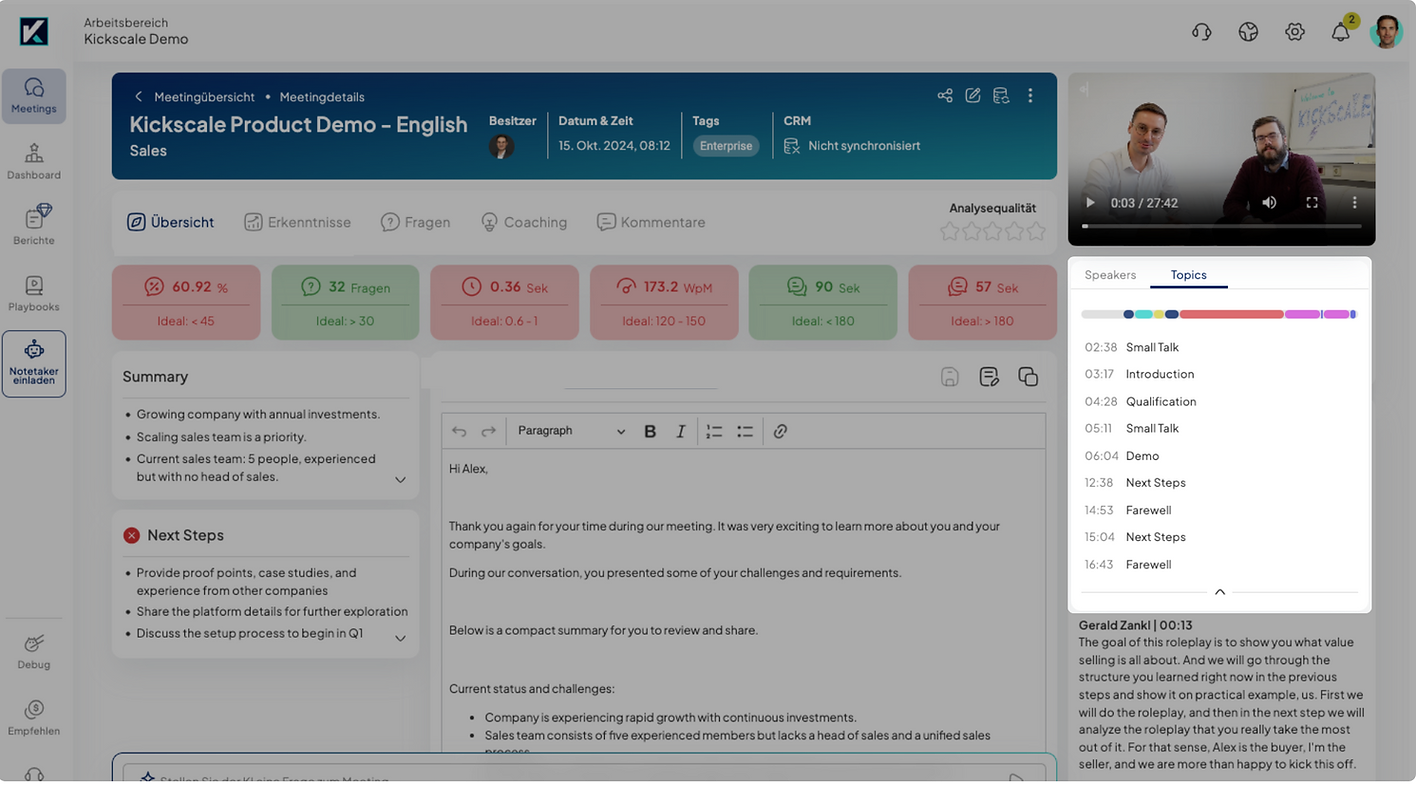Viewport: 1416px width, 796px height.
Task: Insert a bulleted list
Action: 745,431
